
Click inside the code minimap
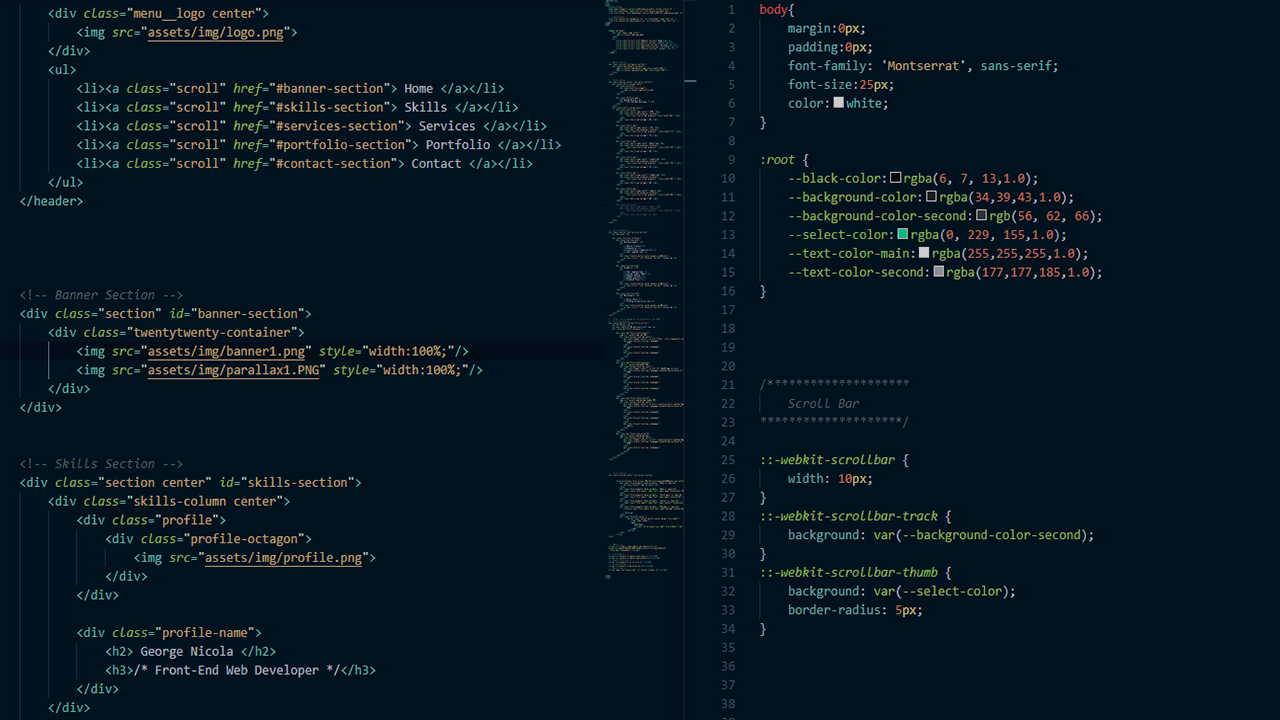tap(645, 300)
